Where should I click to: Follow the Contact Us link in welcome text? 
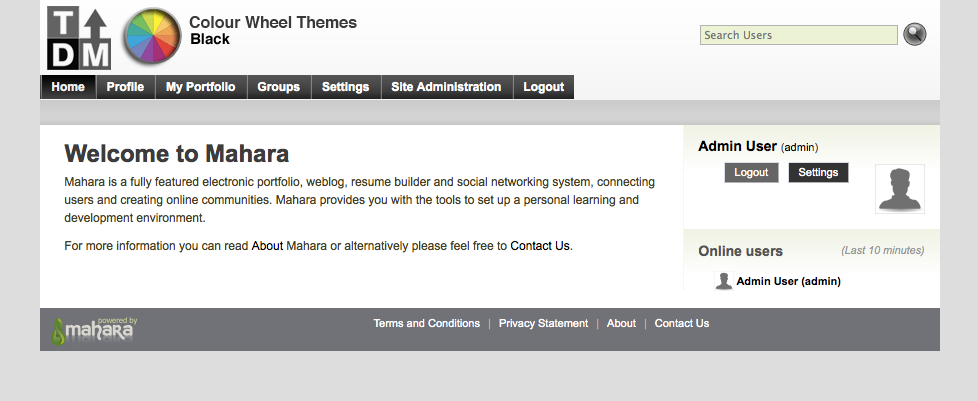[540, 245]
